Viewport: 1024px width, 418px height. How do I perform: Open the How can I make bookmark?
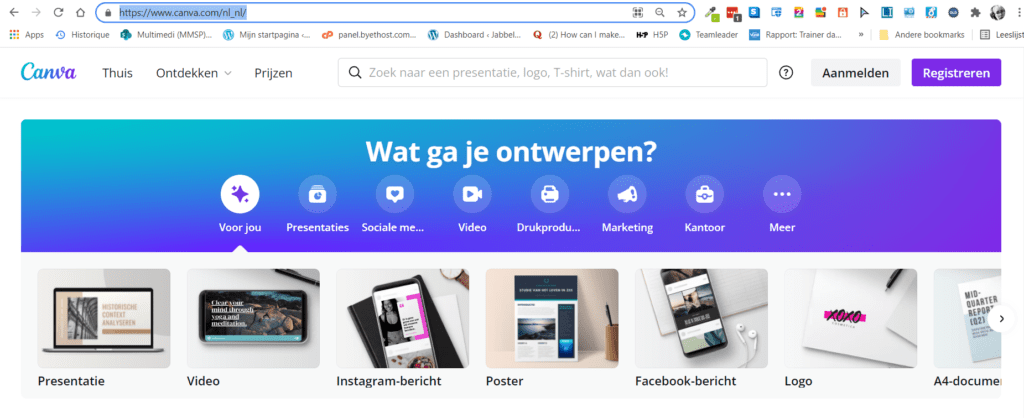(x=579, y=35)
